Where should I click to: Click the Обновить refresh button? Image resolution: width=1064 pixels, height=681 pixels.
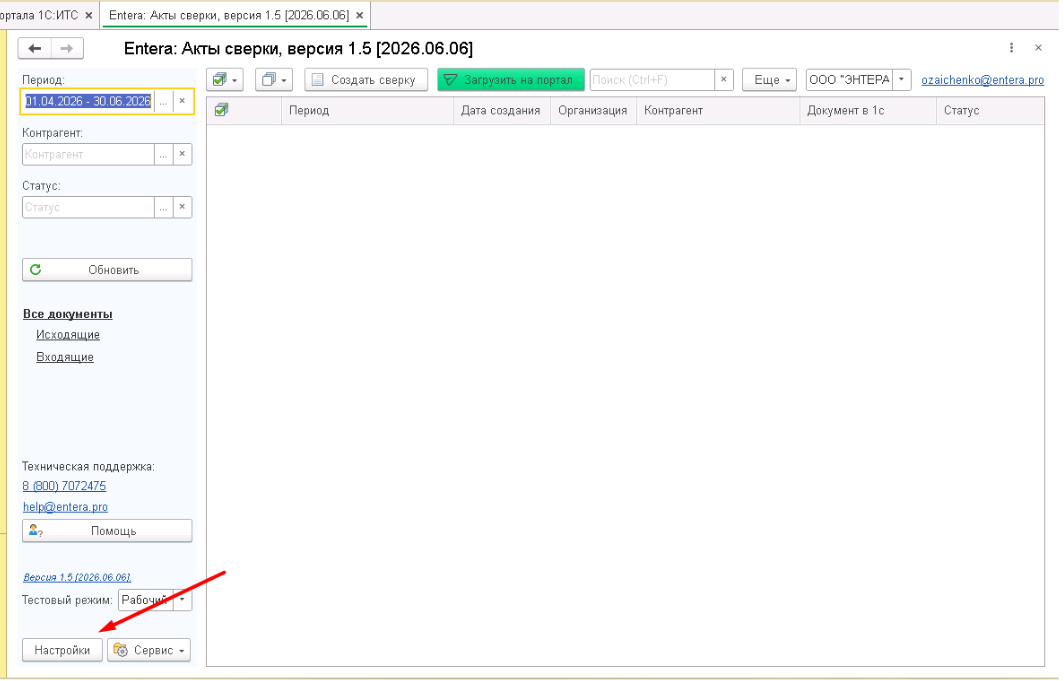[107, 269]
